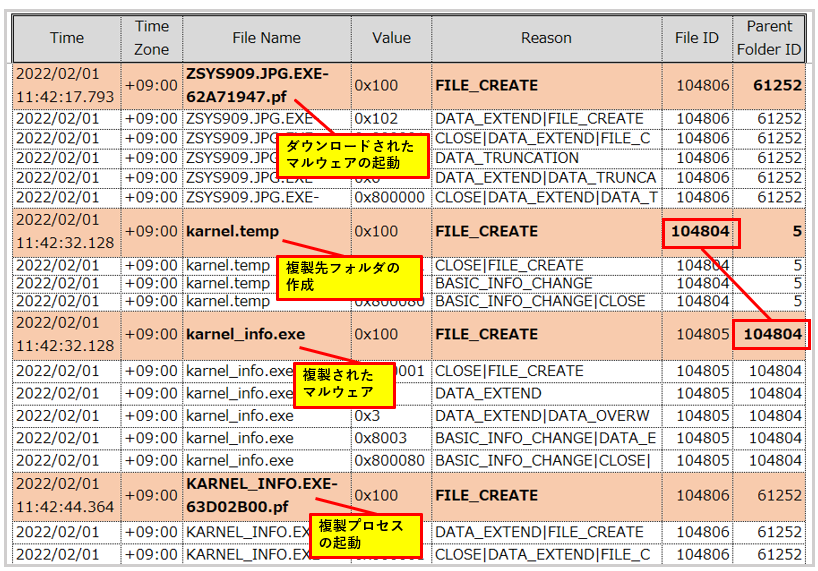
Task: Click the Reason column header
Action: click(546, 38)
